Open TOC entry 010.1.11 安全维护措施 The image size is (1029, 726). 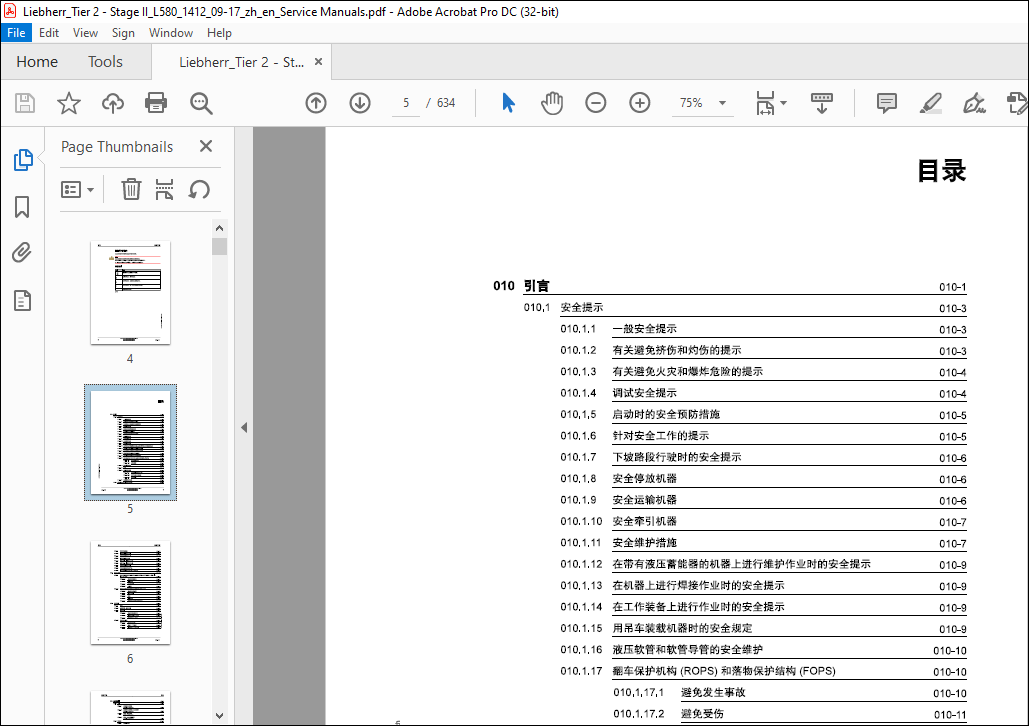763,543
